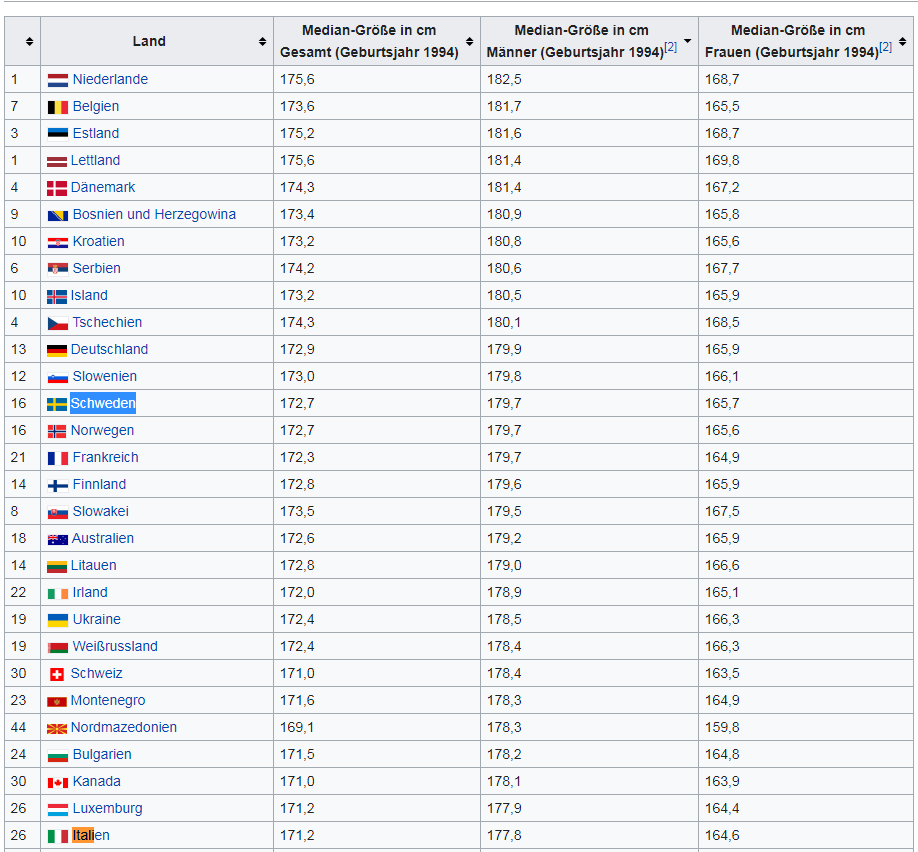918x852 pixels.
Task: Click the Estonia flag icon
Action: tap(57, 134)
